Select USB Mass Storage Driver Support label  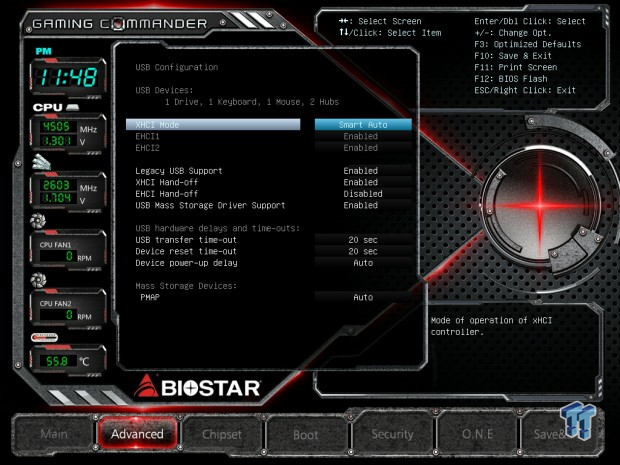210,205
